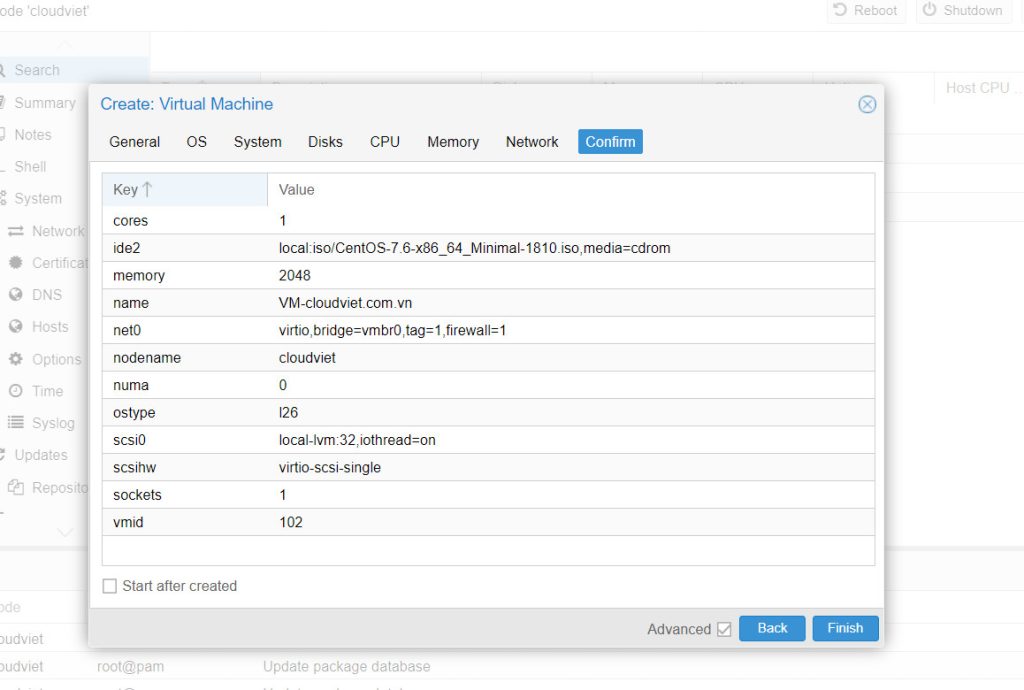This screenshot has width=1024, height=690.
Task: Click the Value column header
Action: click(x=571, y=189)
